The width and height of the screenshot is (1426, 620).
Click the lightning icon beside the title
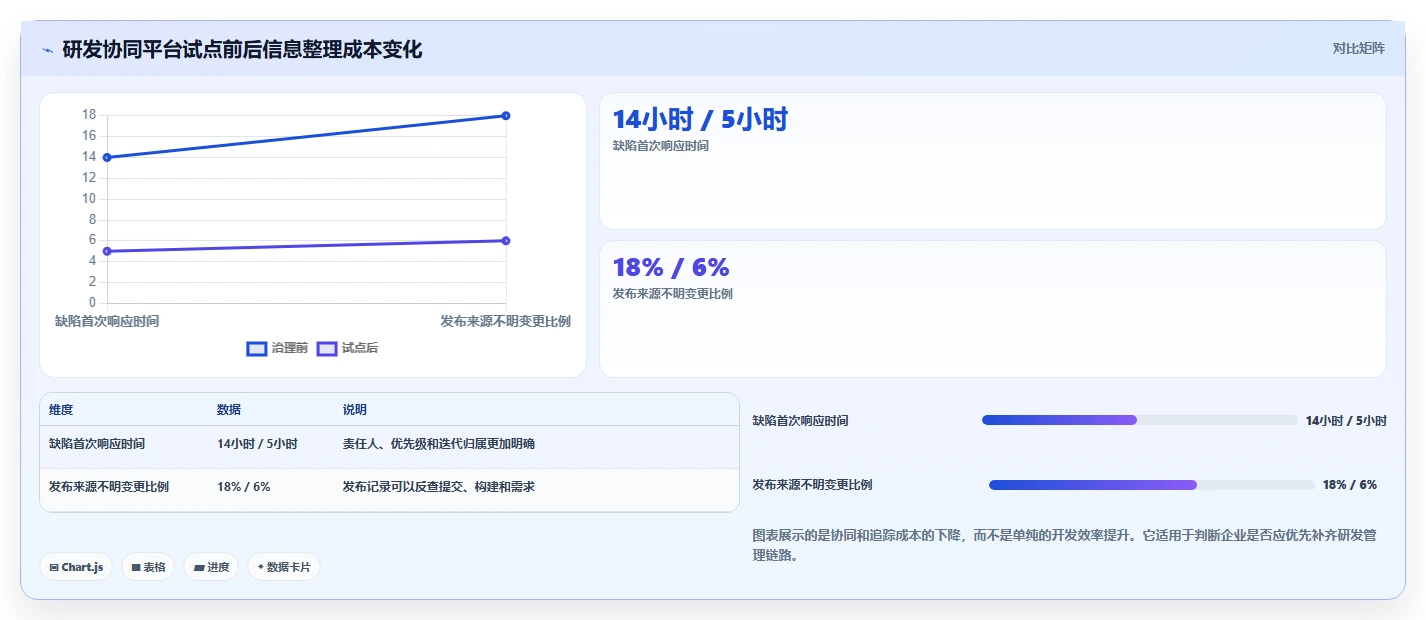(x=47, y=50)
